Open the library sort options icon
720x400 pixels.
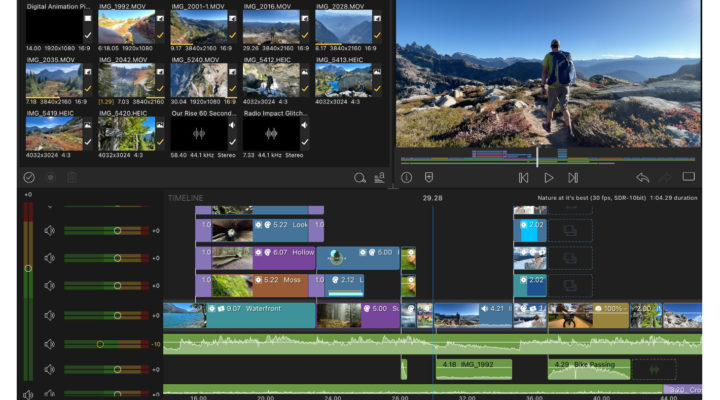[379, 178]
